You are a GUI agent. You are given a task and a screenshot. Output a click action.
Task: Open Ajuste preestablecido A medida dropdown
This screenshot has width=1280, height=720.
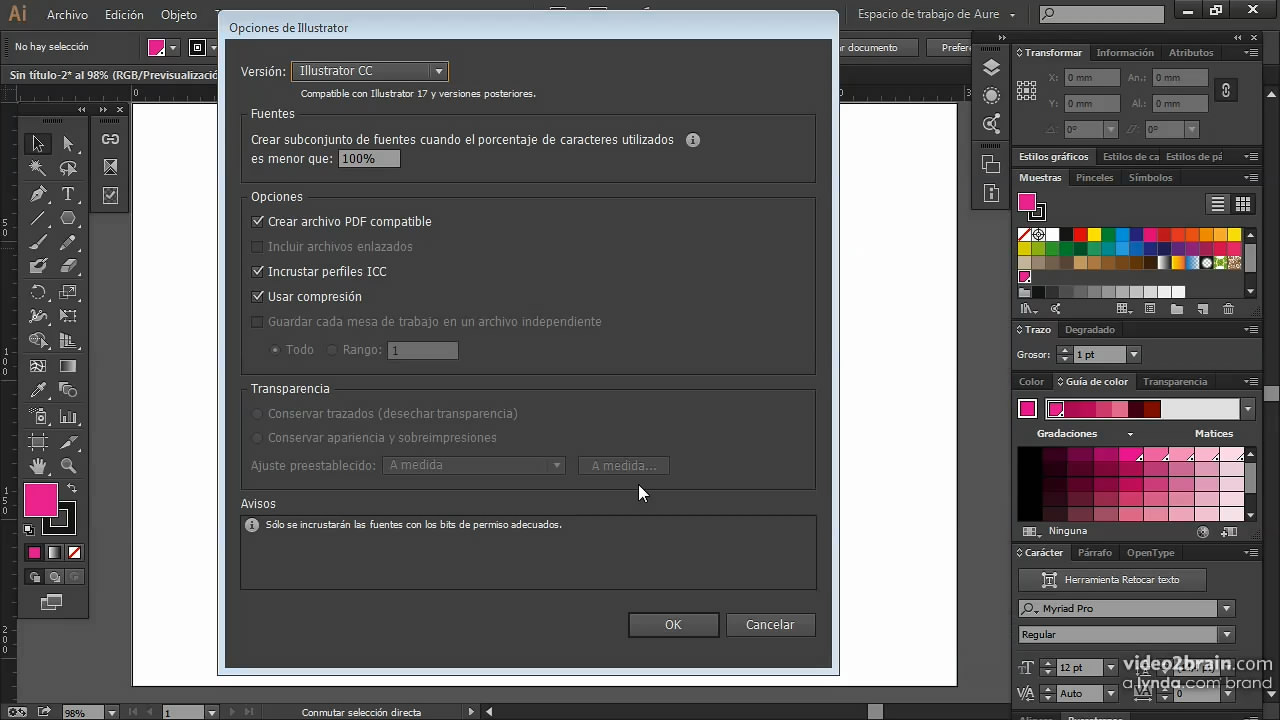pos(475,465)
